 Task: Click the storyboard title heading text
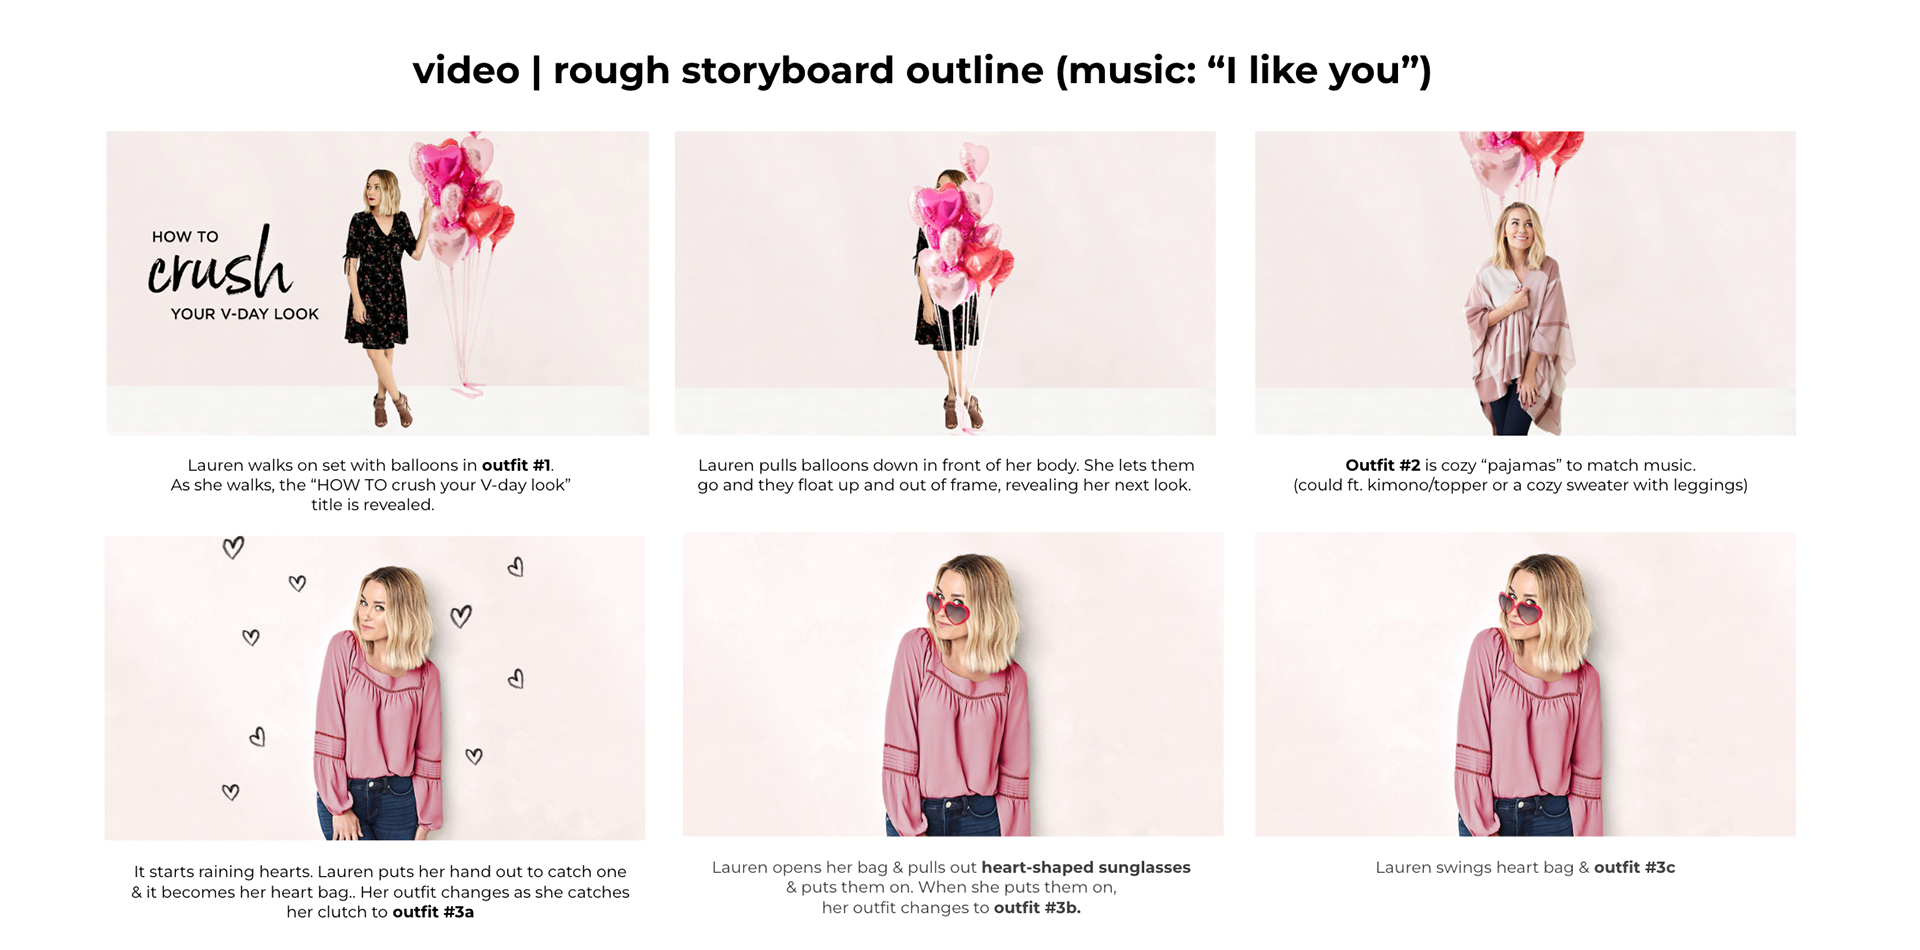[922, 70]
